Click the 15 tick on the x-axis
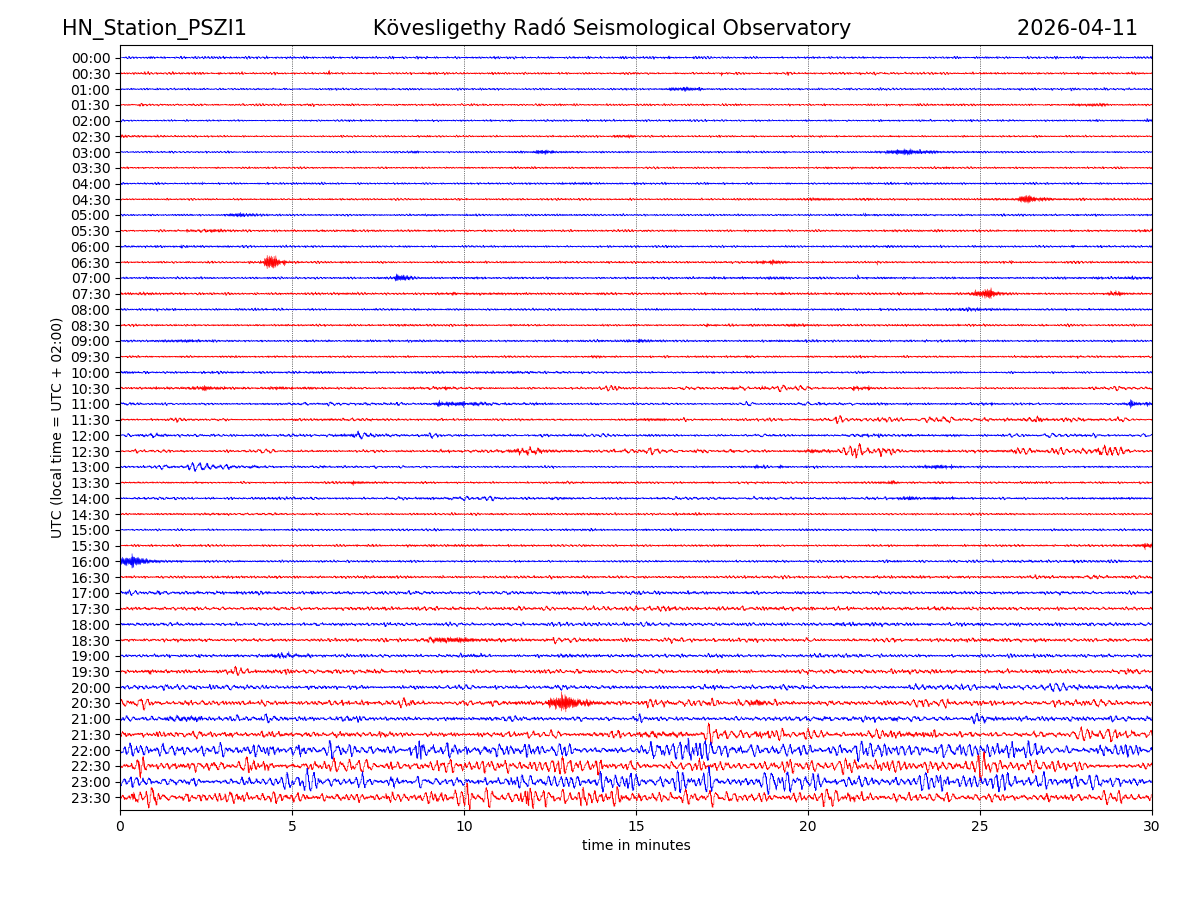Image resolution: width=1200 pixels, height=900 pixels. tap(636, 827)
